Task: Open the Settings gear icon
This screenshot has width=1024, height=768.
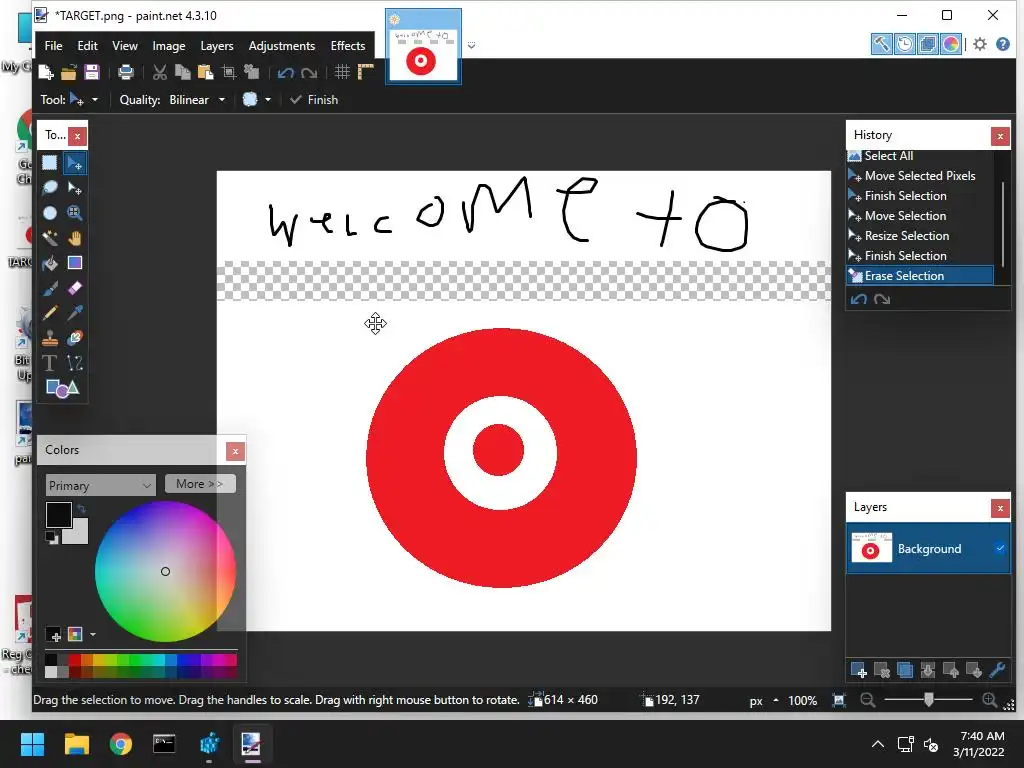Action: click(980, 44)
